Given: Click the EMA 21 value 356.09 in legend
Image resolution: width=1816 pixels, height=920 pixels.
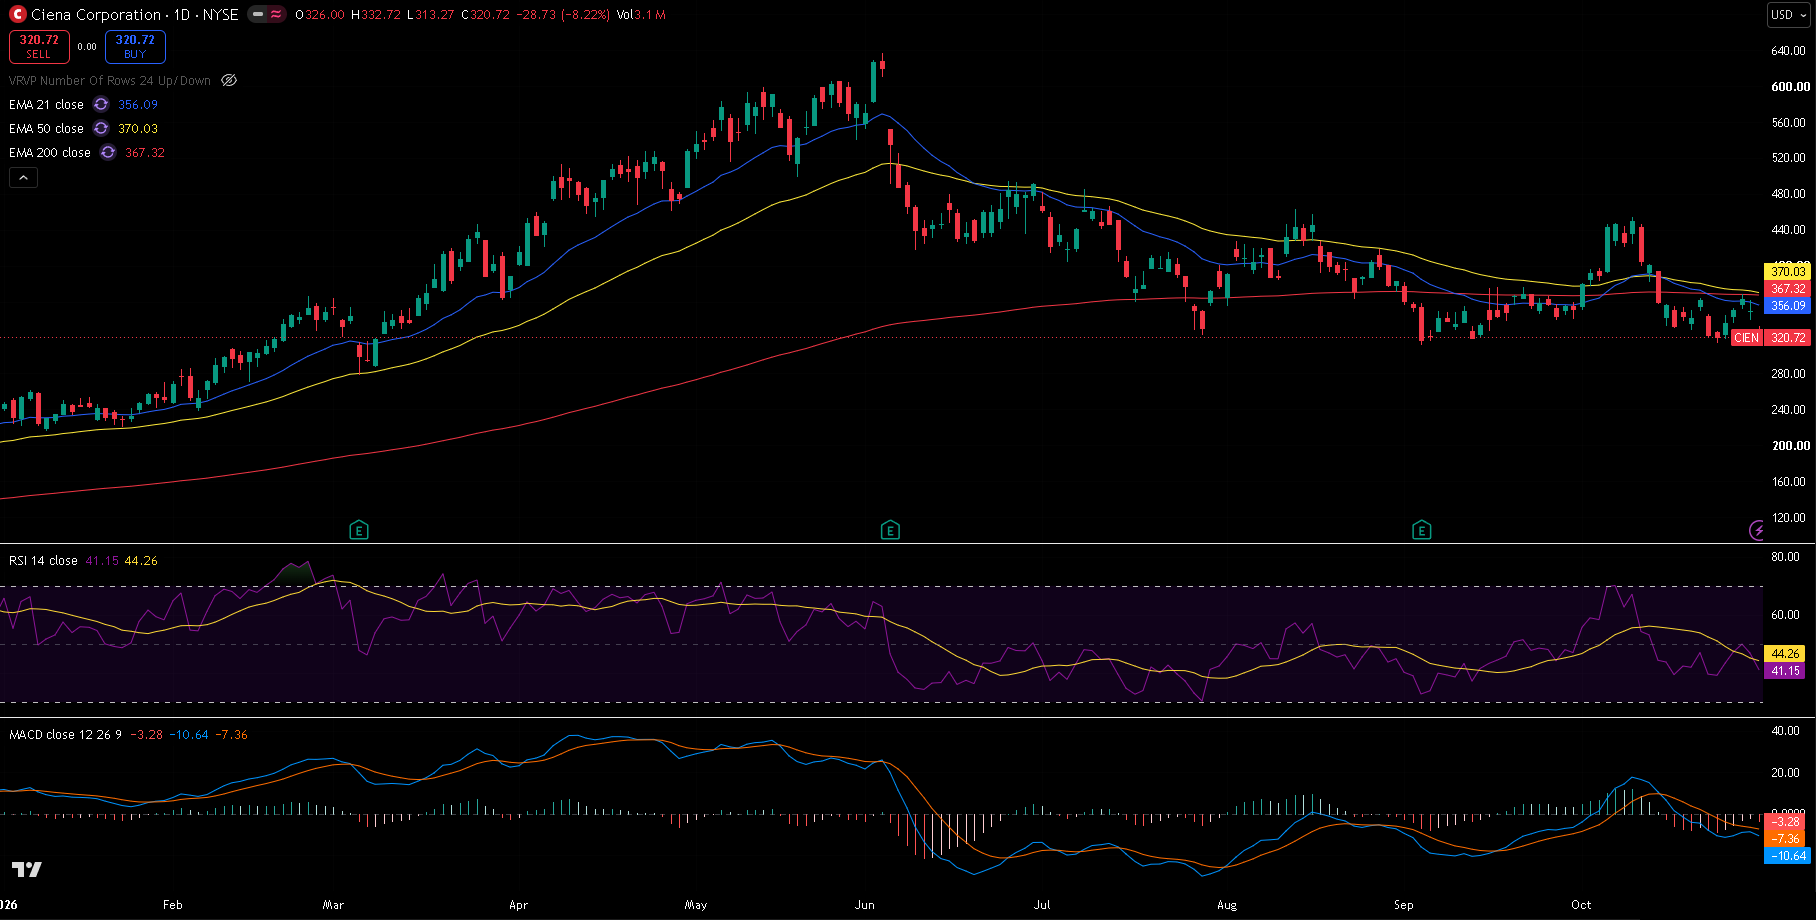Looking at the screenshot, I should tap(138, 105).
